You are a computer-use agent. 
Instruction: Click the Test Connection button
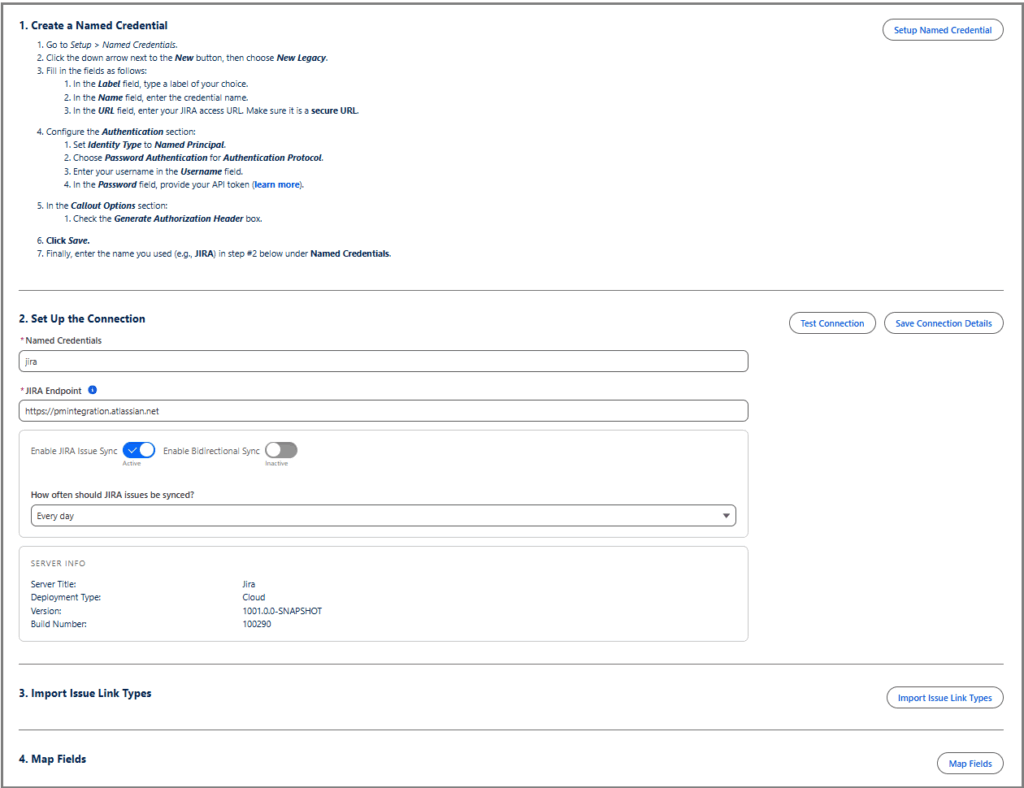[x=833, y=323]
